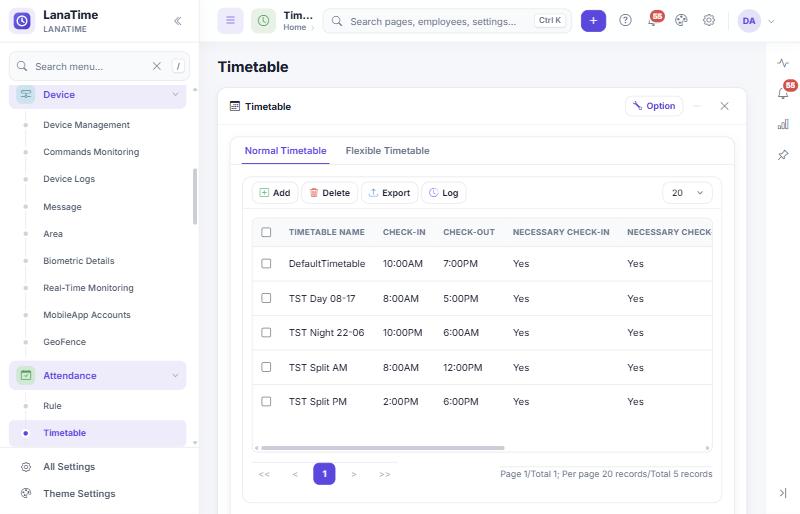Viewport: 800px width, 514px height.
Task: Collapse right rail with arrow icon
Action: [x=783, y=493]
